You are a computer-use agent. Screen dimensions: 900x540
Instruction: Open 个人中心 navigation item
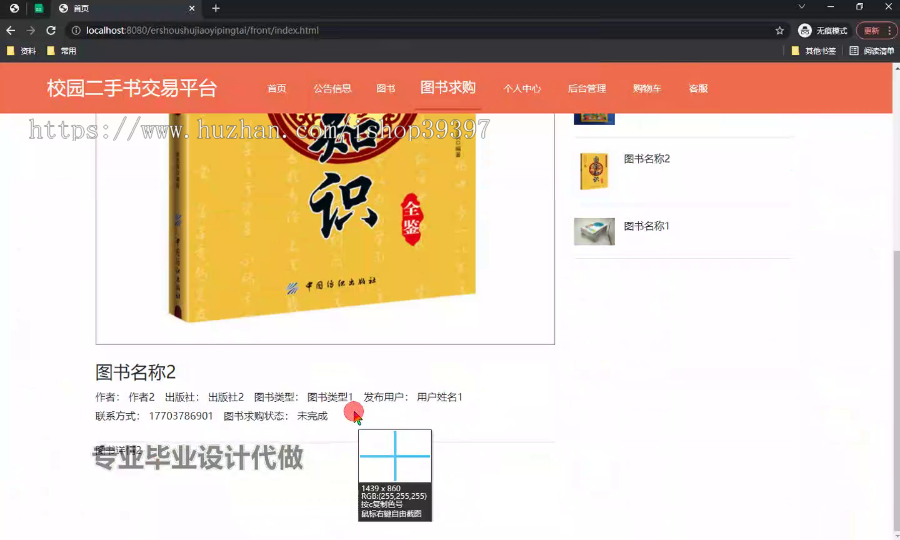[x=522, y=88]
